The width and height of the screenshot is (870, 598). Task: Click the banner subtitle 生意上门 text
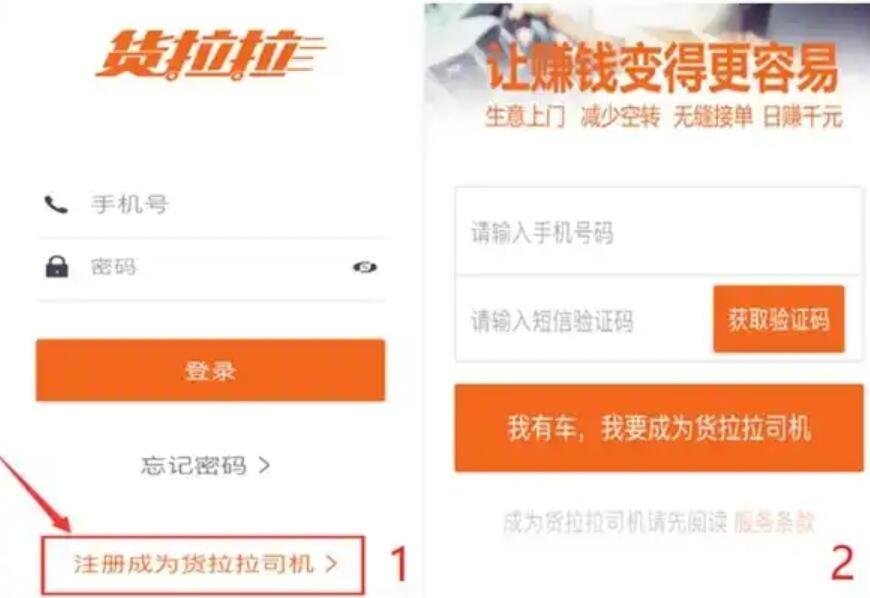coord(525,116)
